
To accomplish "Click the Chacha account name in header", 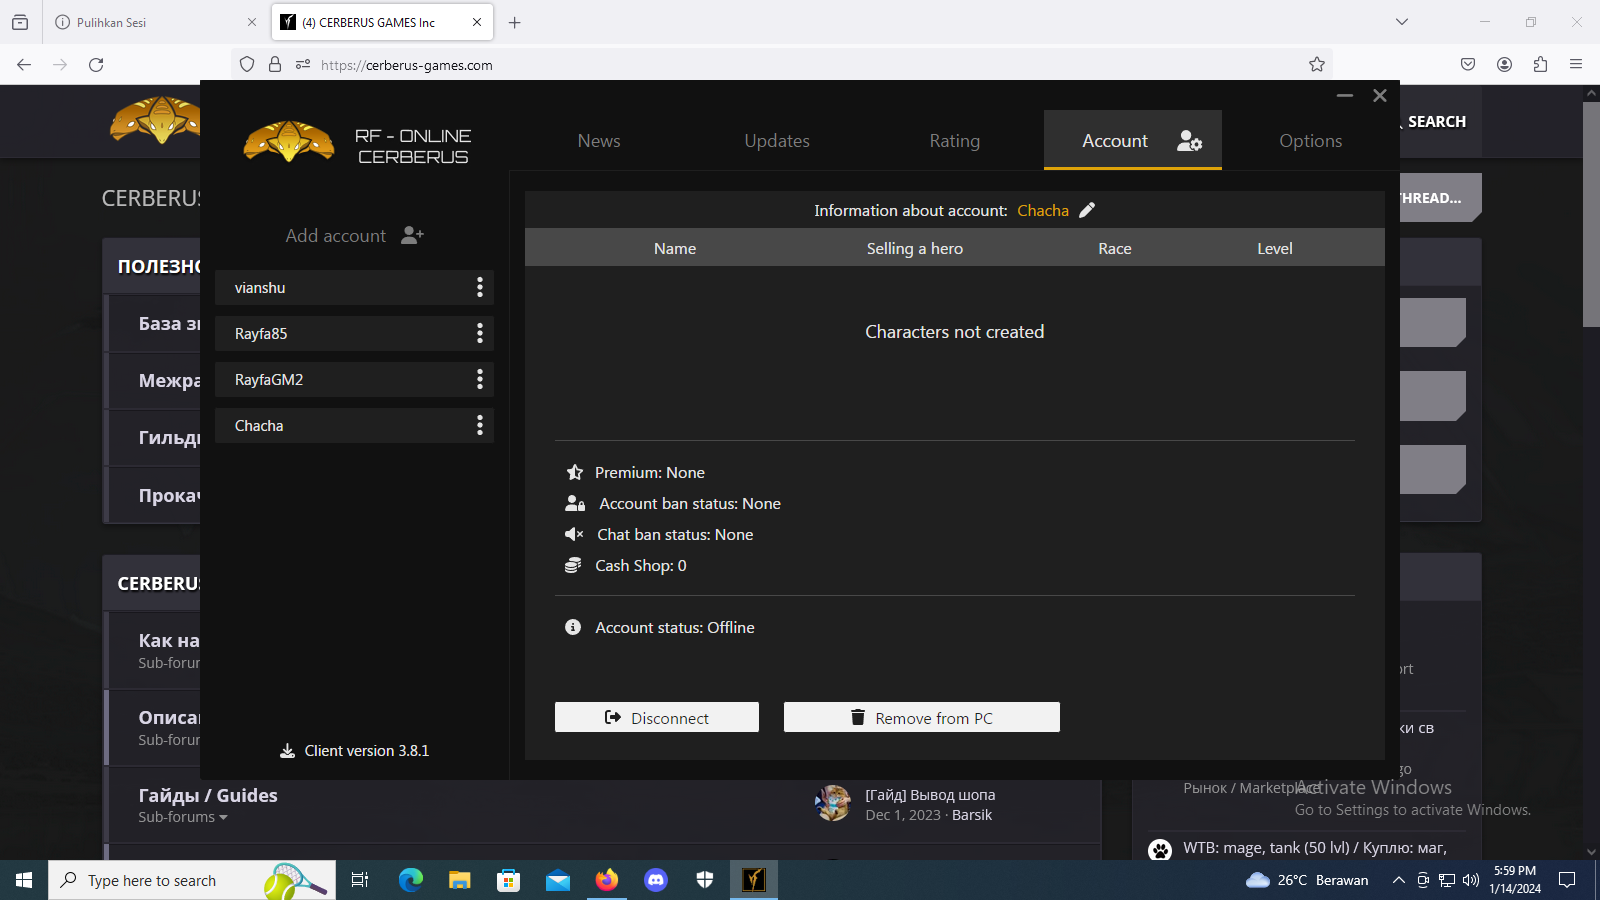I will pyautogui.click(x=1043, y=210).
